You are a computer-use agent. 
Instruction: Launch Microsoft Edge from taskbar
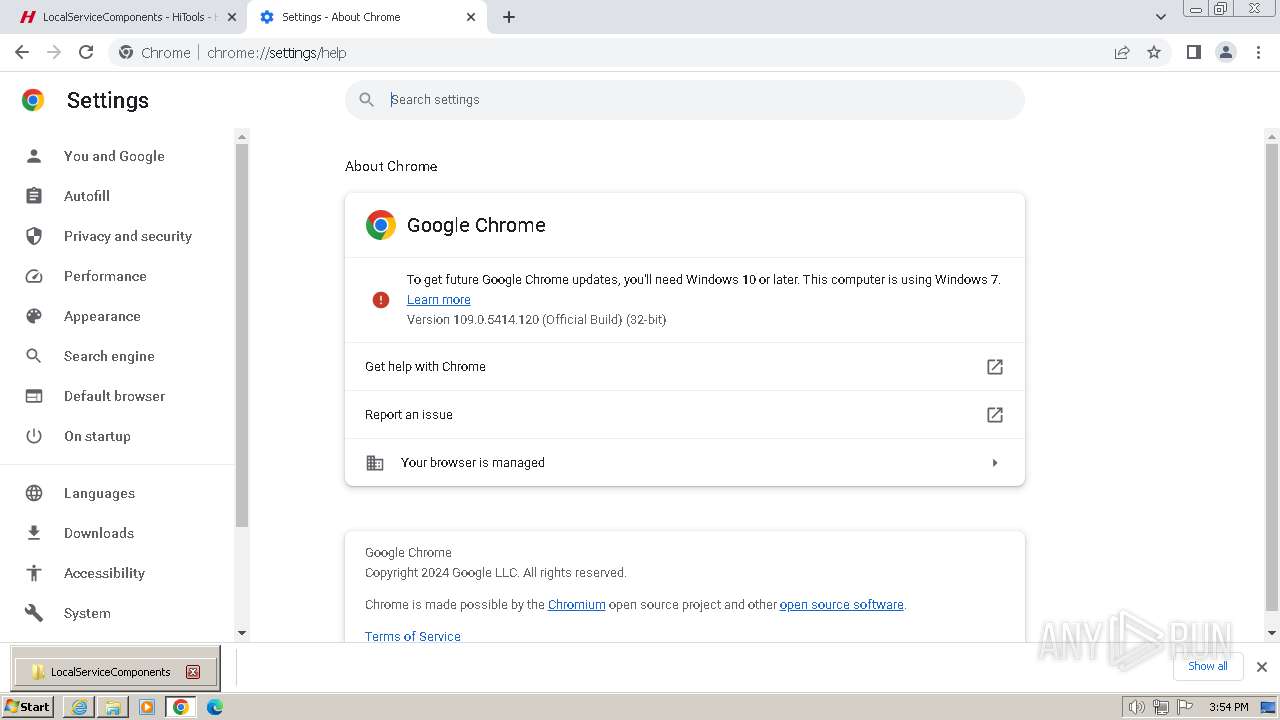point(215,707)
